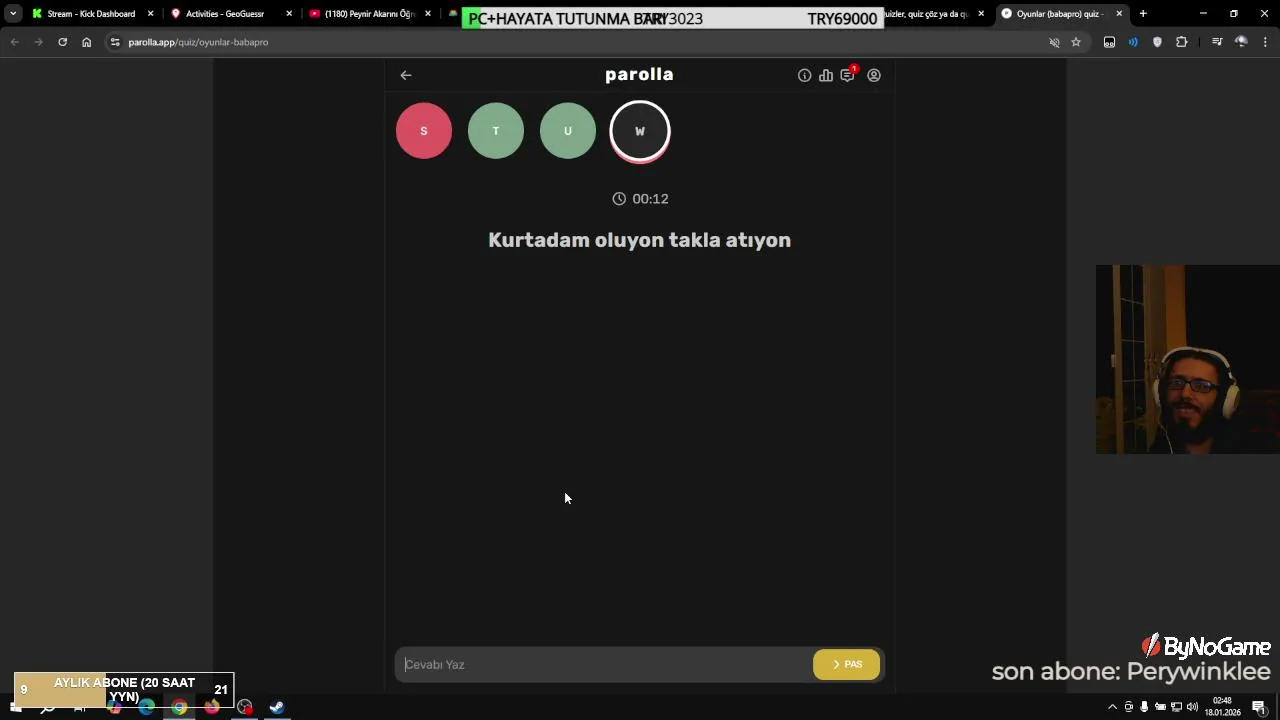Close the Kick Dashboard tab
Screen dimensions: 1280x720
pos(151,14)
